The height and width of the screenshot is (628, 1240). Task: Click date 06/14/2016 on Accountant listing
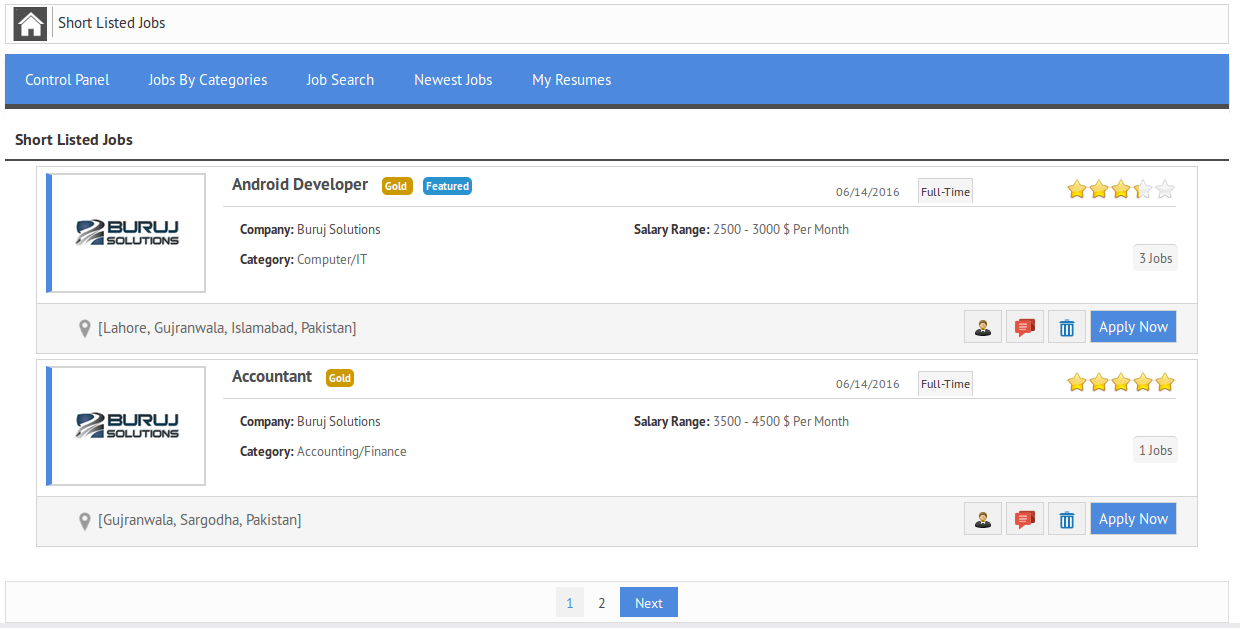click(868, 384)
